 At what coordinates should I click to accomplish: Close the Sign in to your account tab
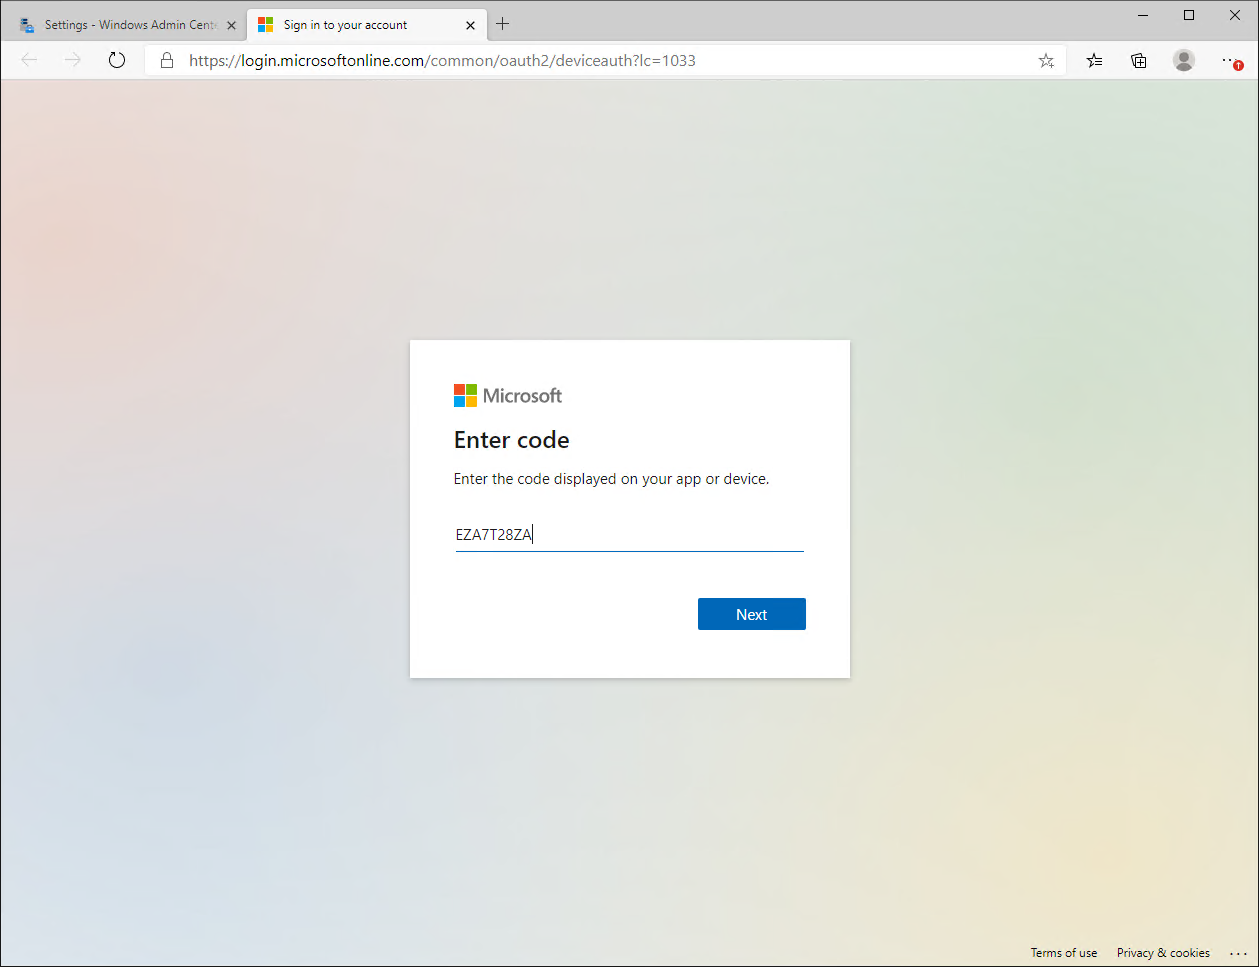coord(470,26)
